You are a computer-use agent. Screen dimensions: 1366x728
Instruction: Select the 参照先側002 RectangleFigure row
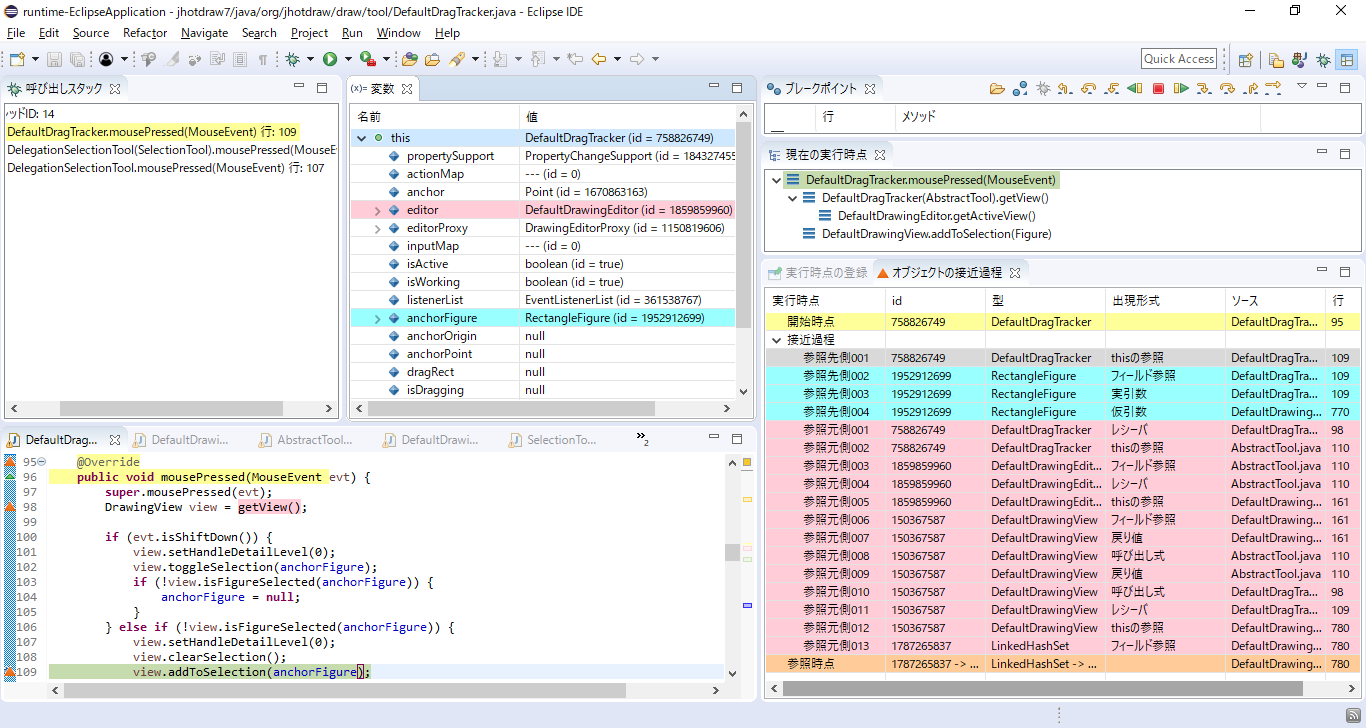point(1062,376)
